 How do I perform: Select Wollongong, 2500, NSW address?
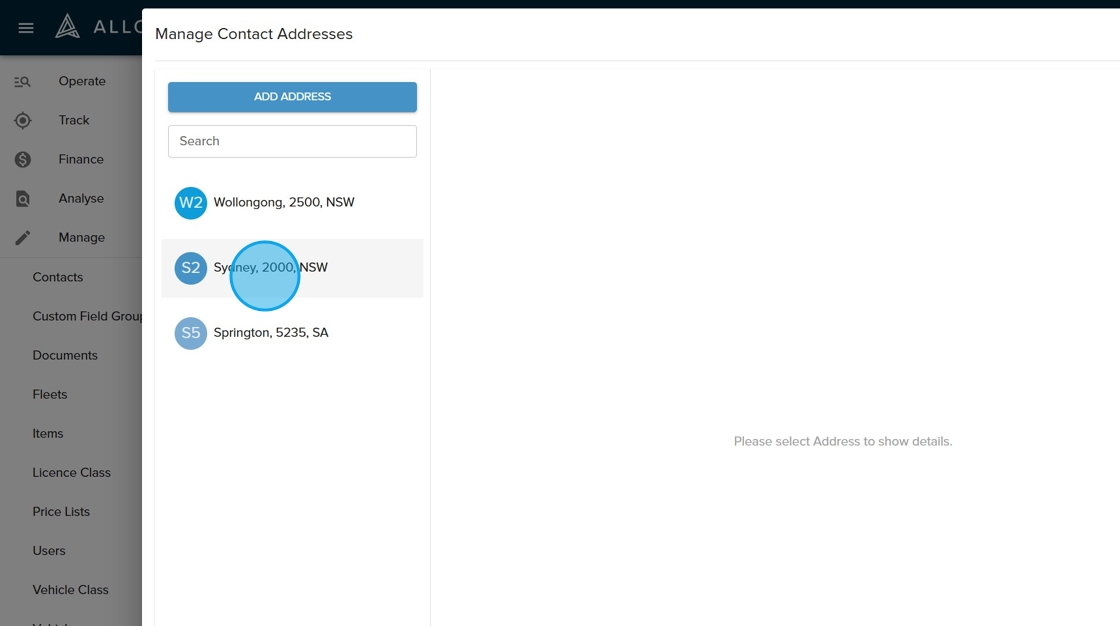click(284, 203)
